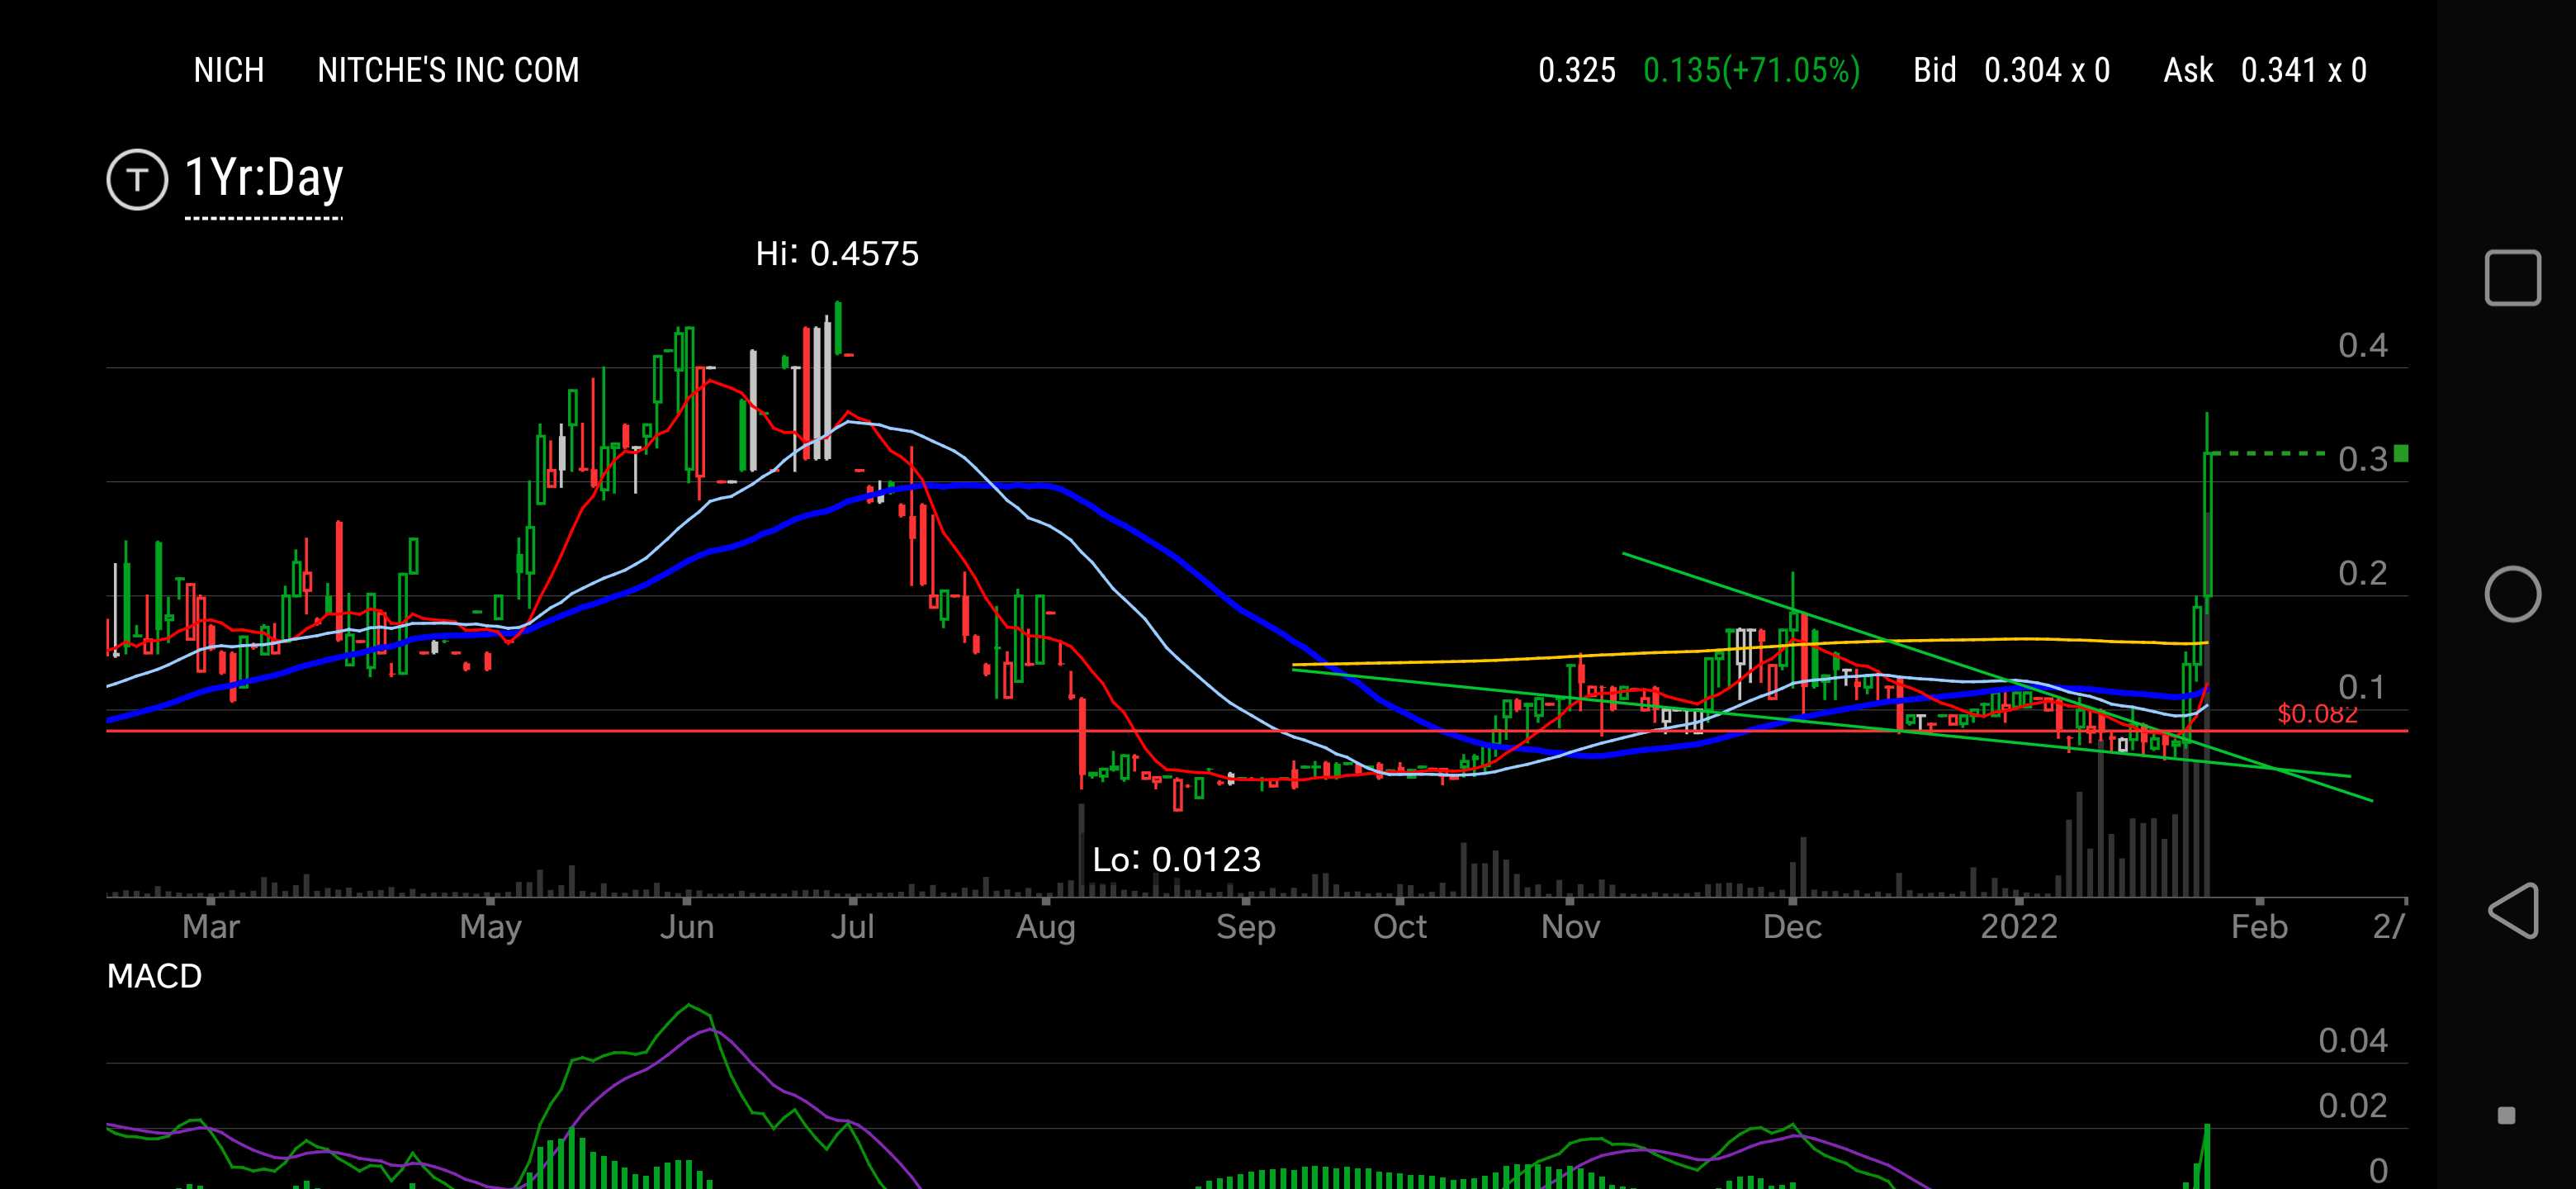2576x1189 pixels.
Task: Tap the 0.4 price axis label
Action: tap(2363, 345)
